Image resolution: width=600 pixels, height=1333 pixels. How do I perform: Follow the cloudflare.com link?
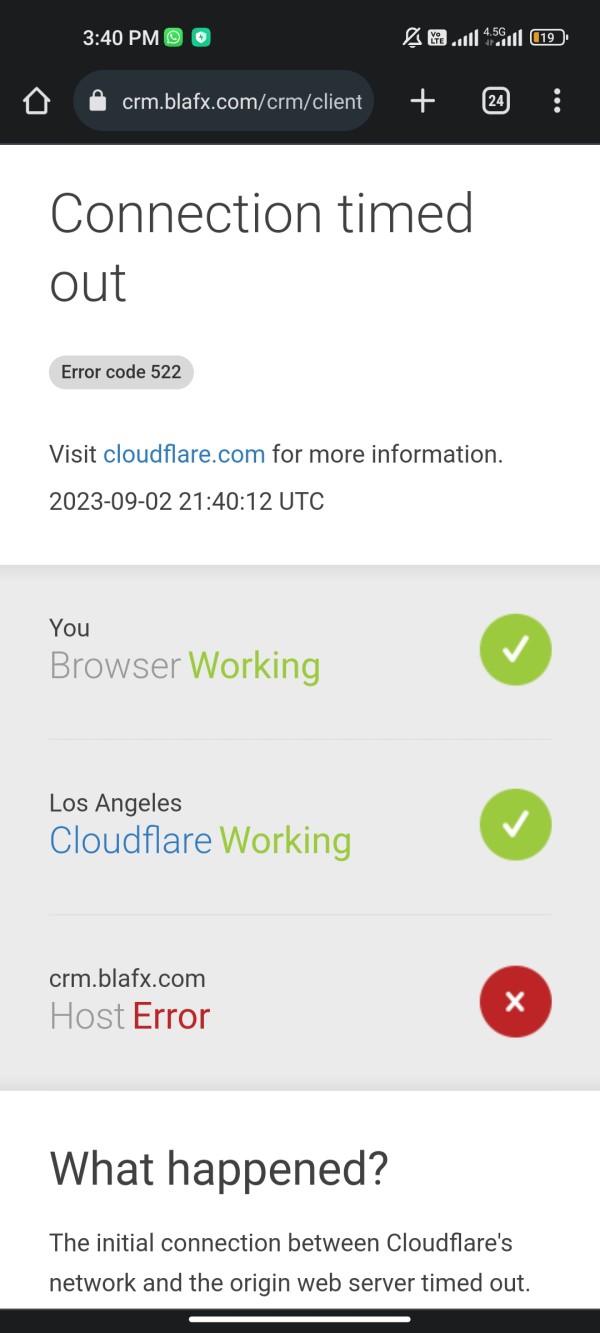pyautogui.click(x=184, y=454)
